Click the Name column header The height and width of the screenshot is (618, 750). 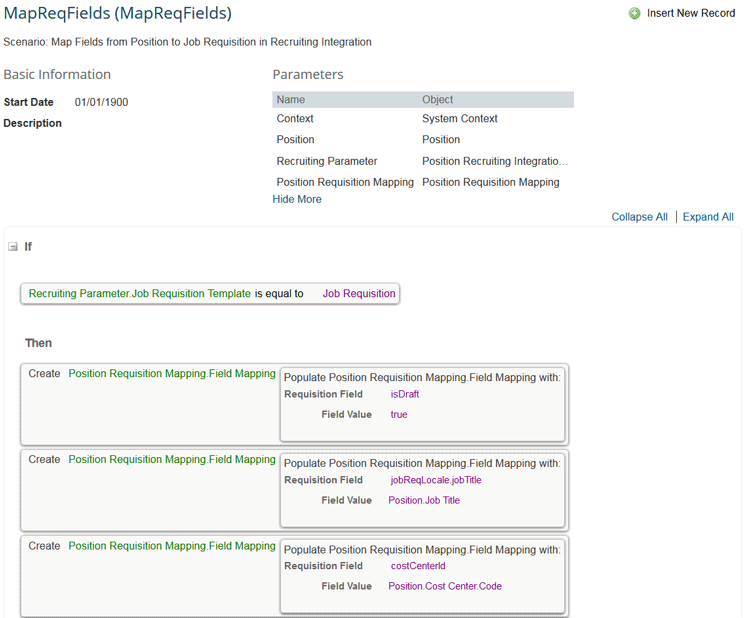pos(291,100)
